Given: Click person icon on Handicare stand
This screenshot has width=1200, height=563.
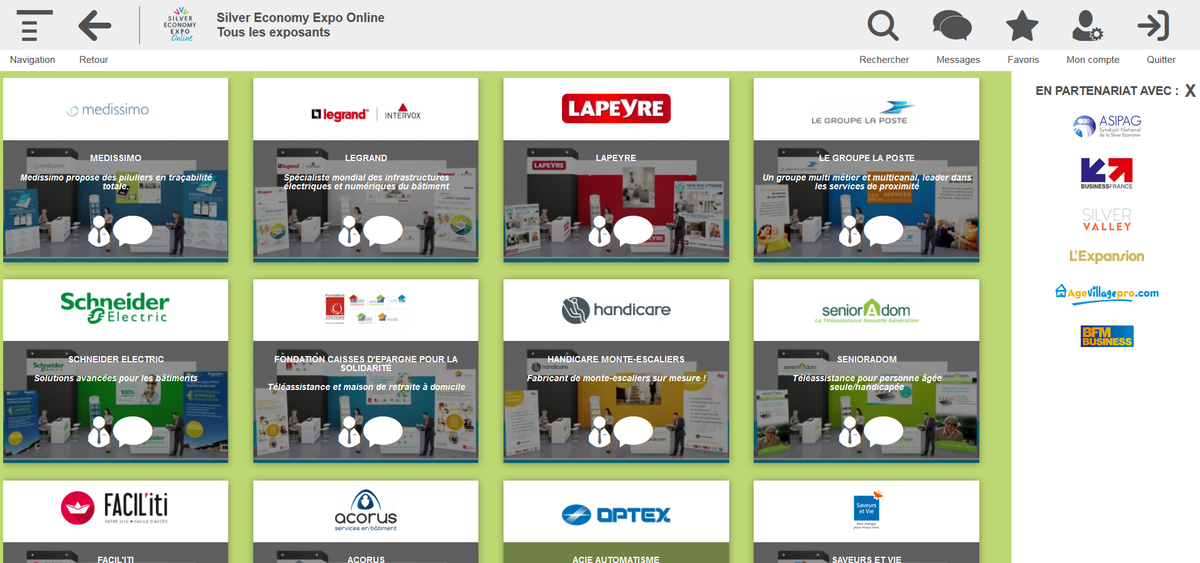Looking at the screenshot, I should (599, 432).
